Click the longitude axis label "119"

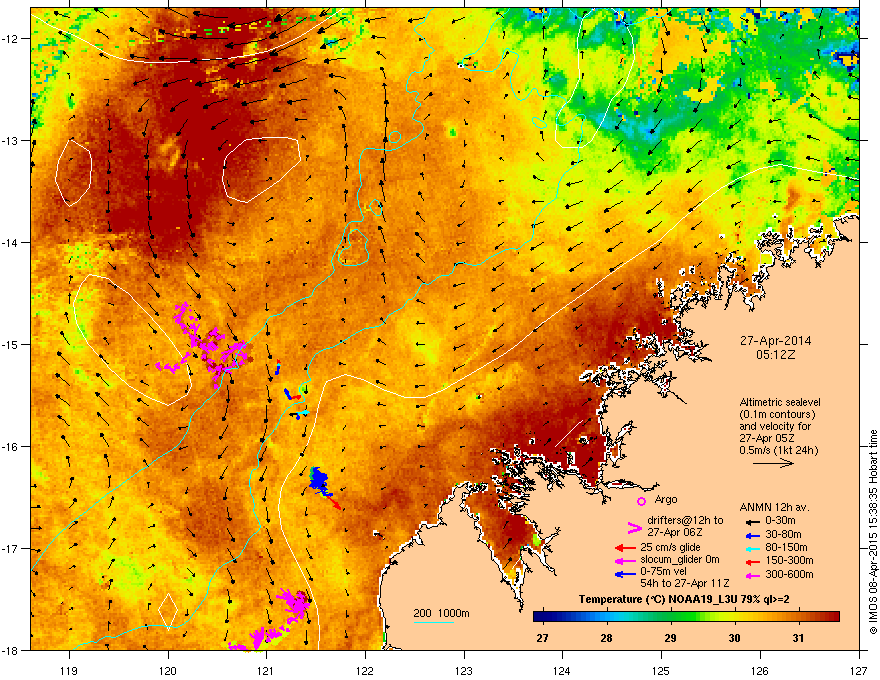click(69, 671)
